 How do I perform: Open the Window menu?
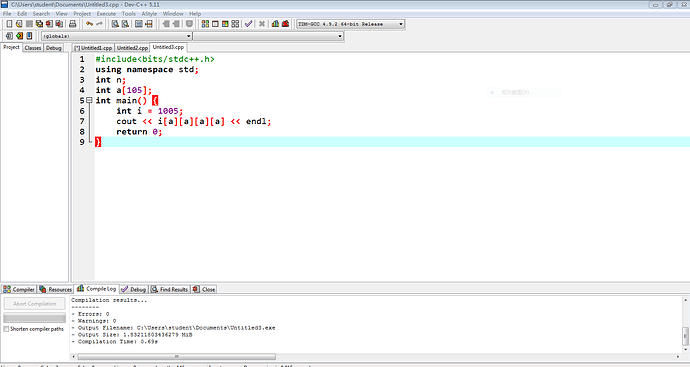tap(173, 14)
